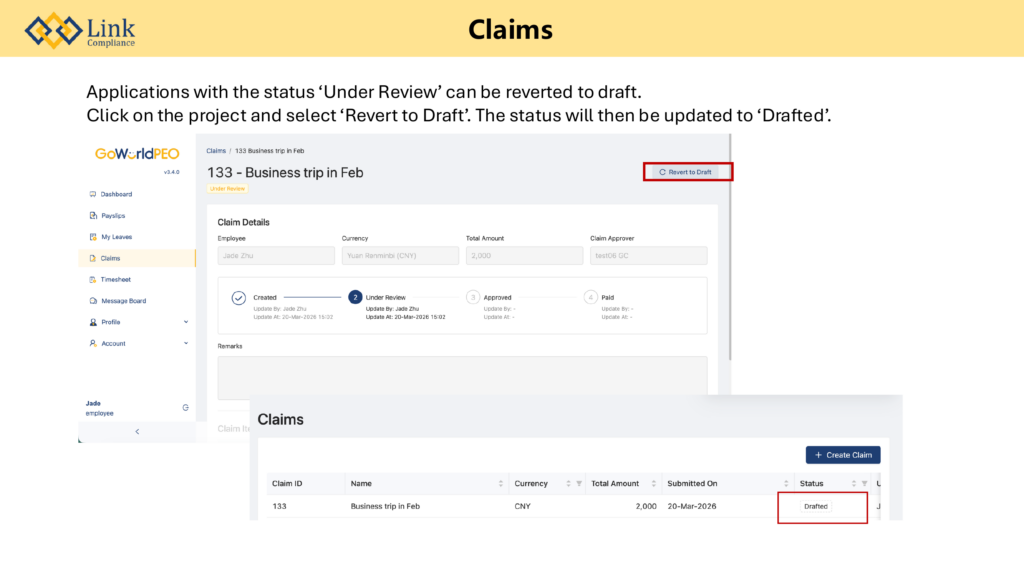Click the logout icon beside Jade
This screenshot has height=576, width=1024.
tap(185, 407)
